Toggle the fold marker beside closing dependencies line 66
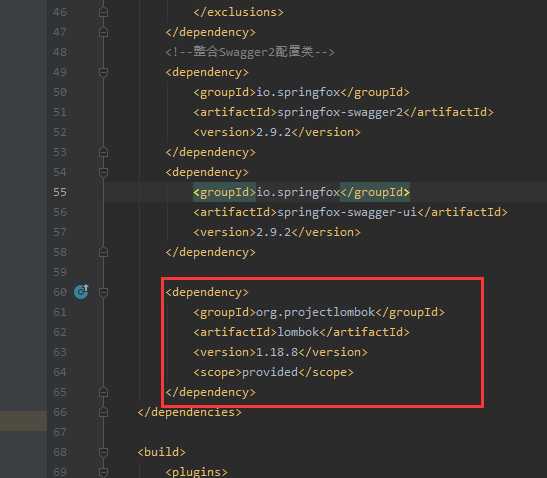This screenshot has width=547, height=478. point(103,412)
